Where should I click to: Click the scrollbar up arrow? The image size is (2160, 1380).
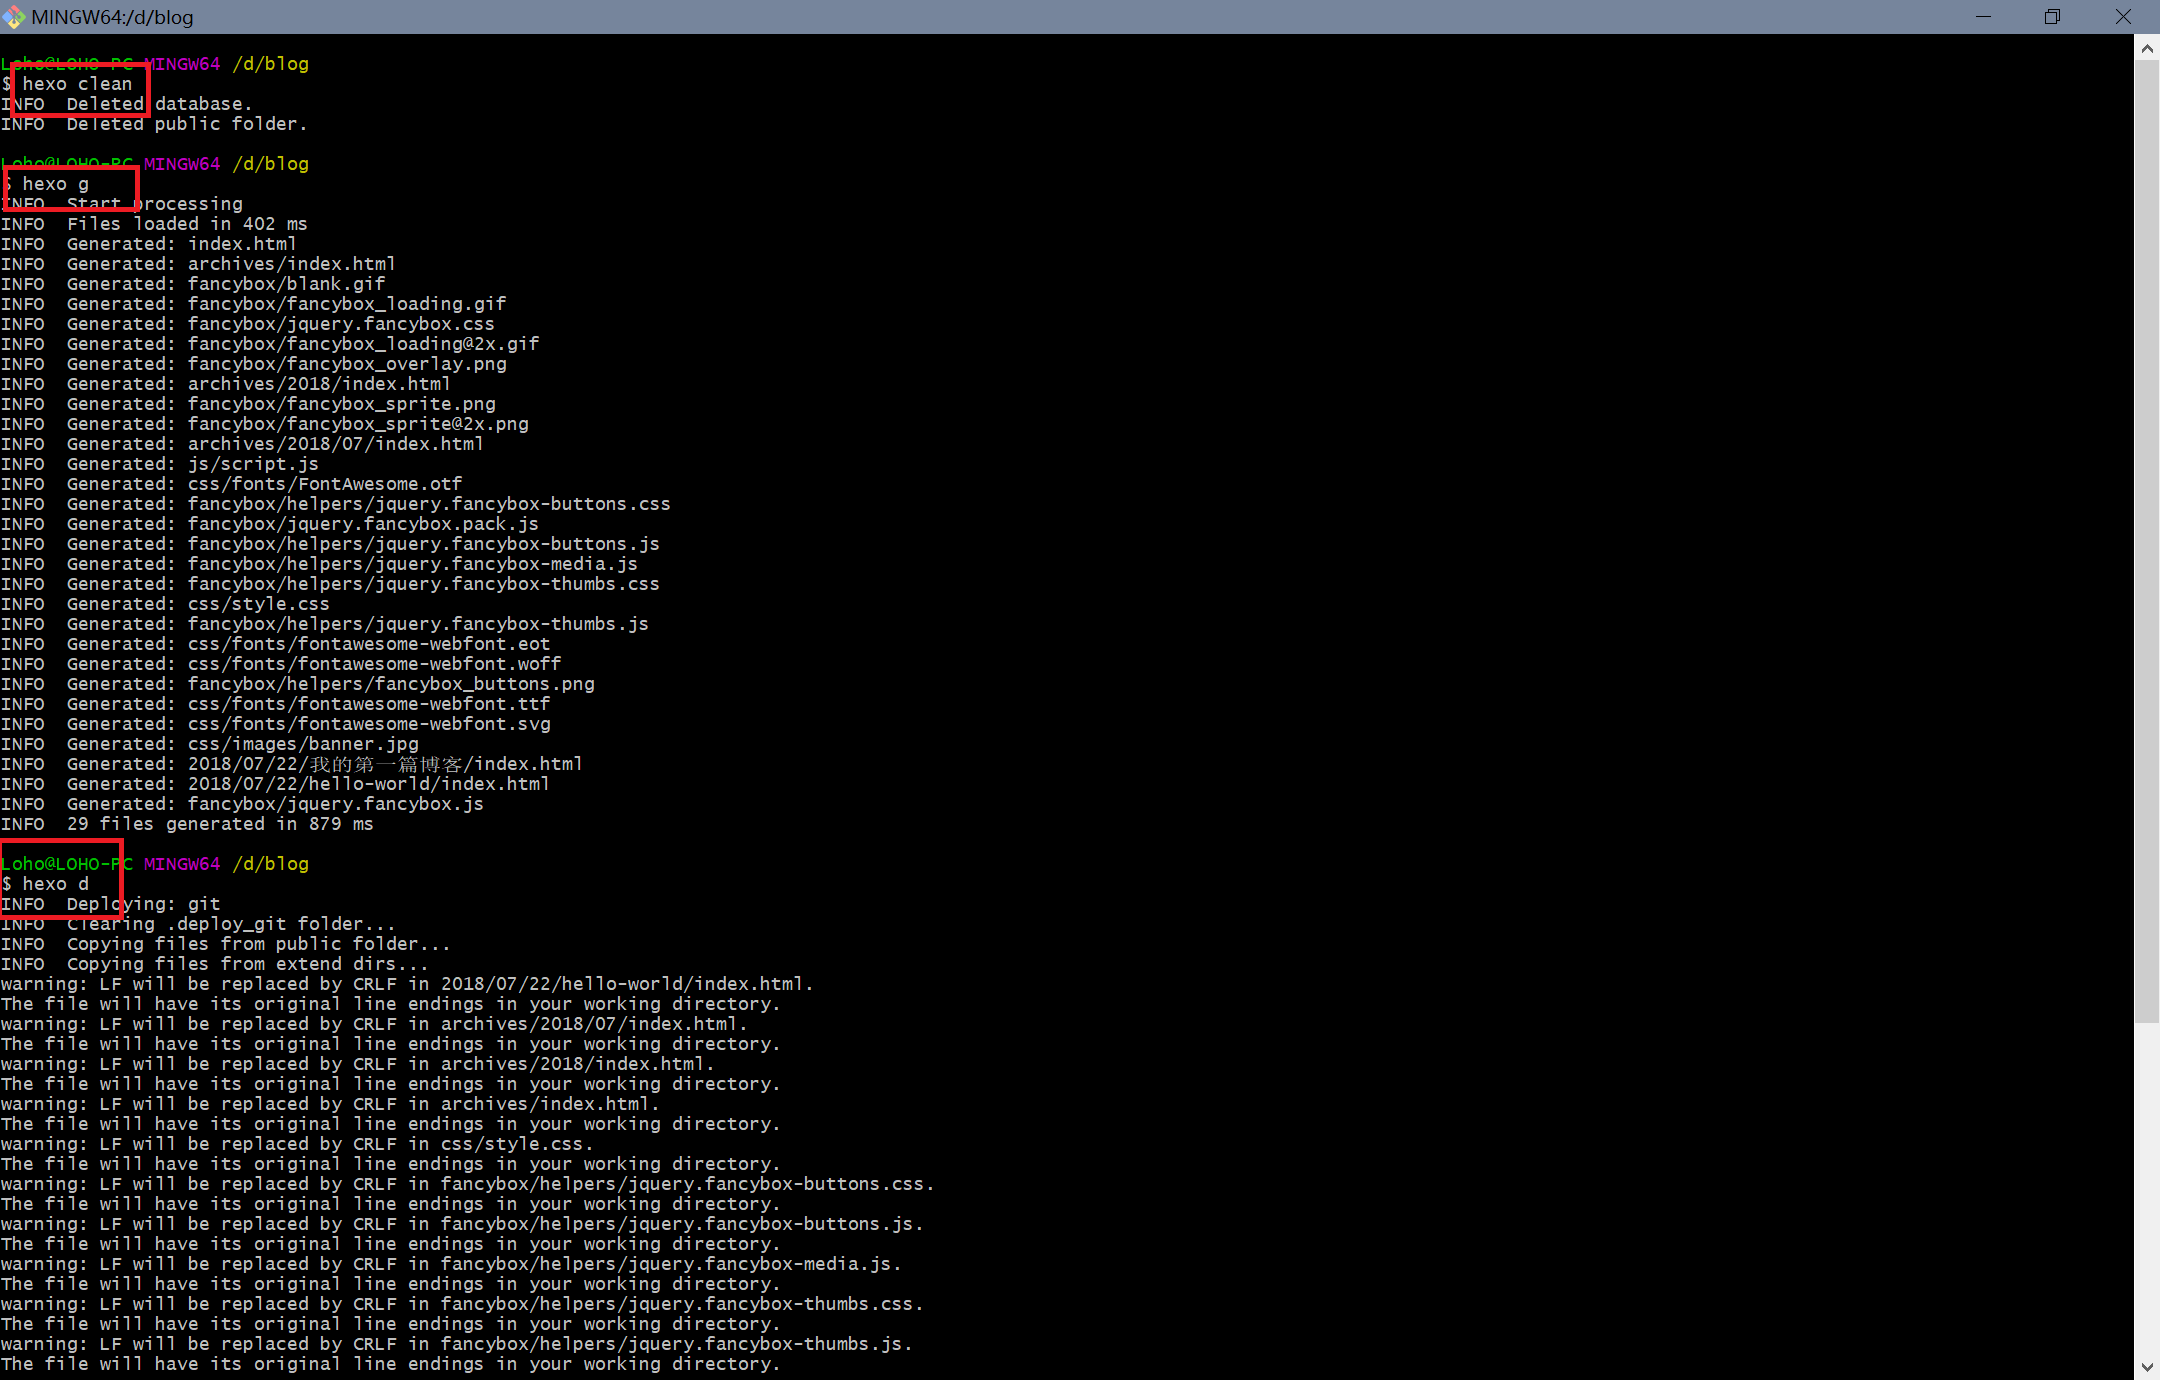pyautogui.click(x=2147, y=48)
